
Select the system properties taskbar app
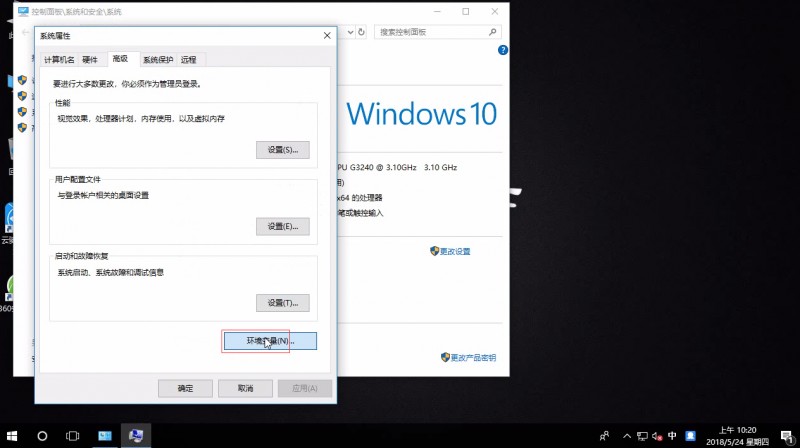[136, 436]
